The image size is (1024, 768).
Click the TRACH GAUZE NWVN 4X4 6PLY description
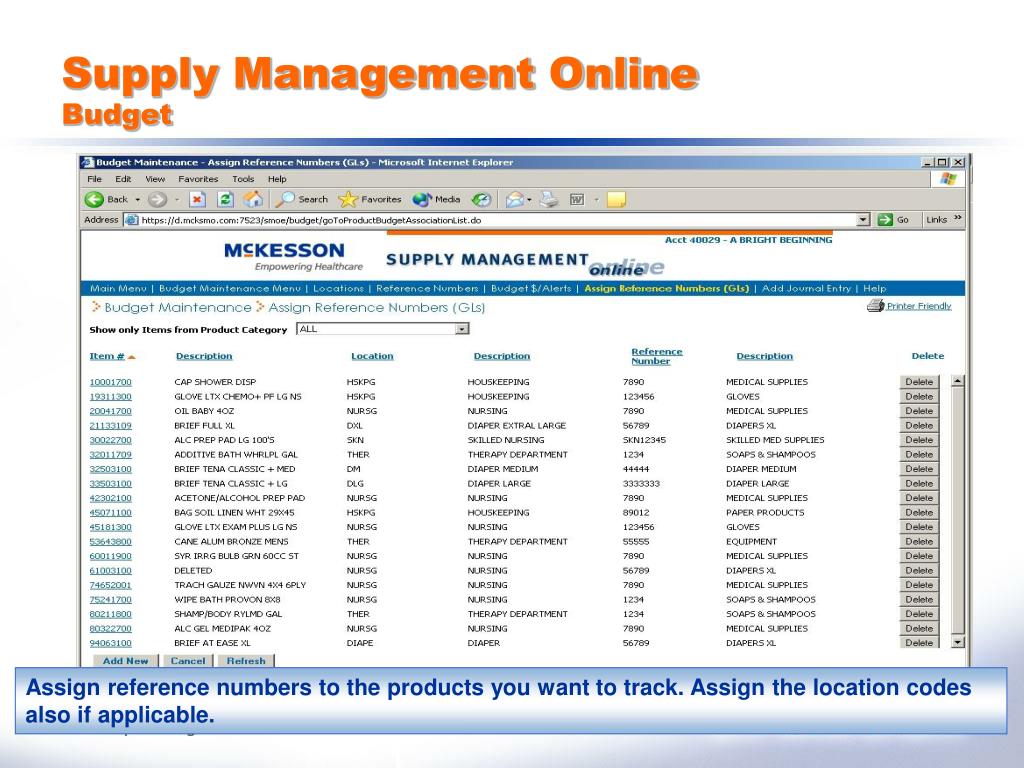[240, 585]
